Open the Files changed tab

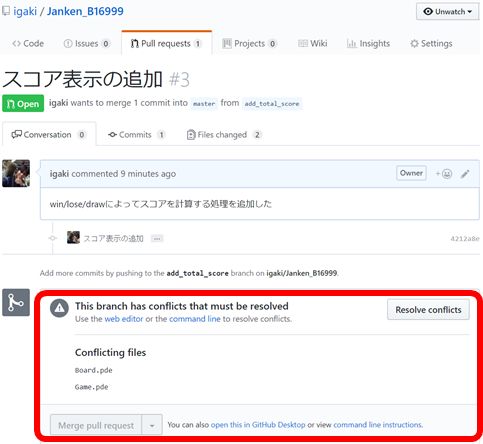pyautogui.click(x=224, y=135)
